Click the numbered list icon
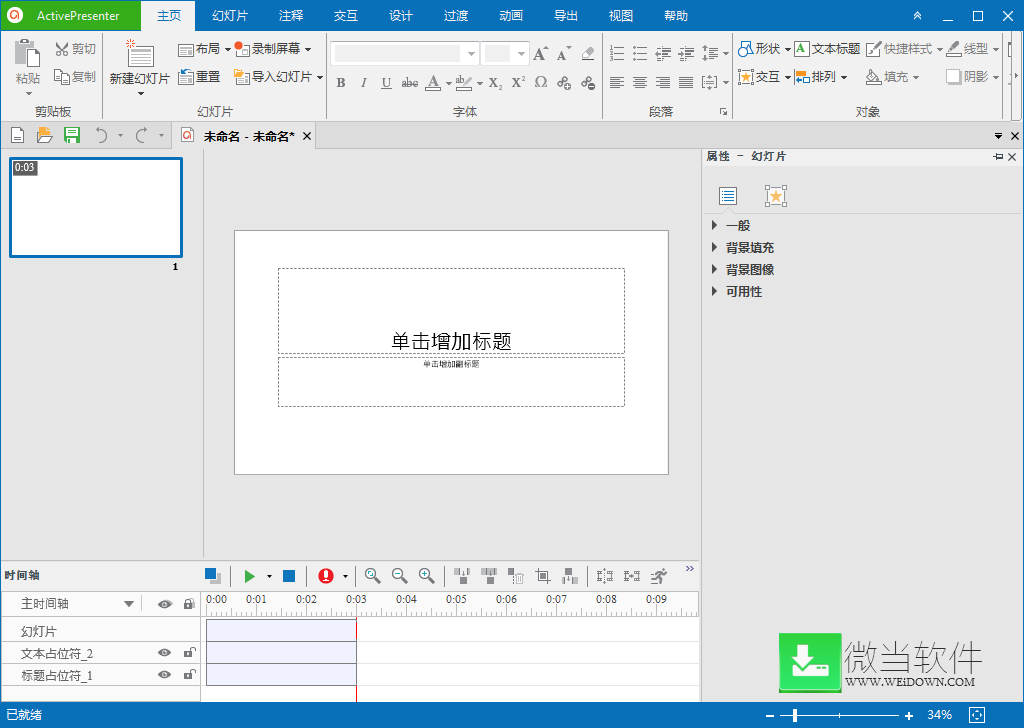Screen dimensions: 1024x728 click(x=616, y=54)
